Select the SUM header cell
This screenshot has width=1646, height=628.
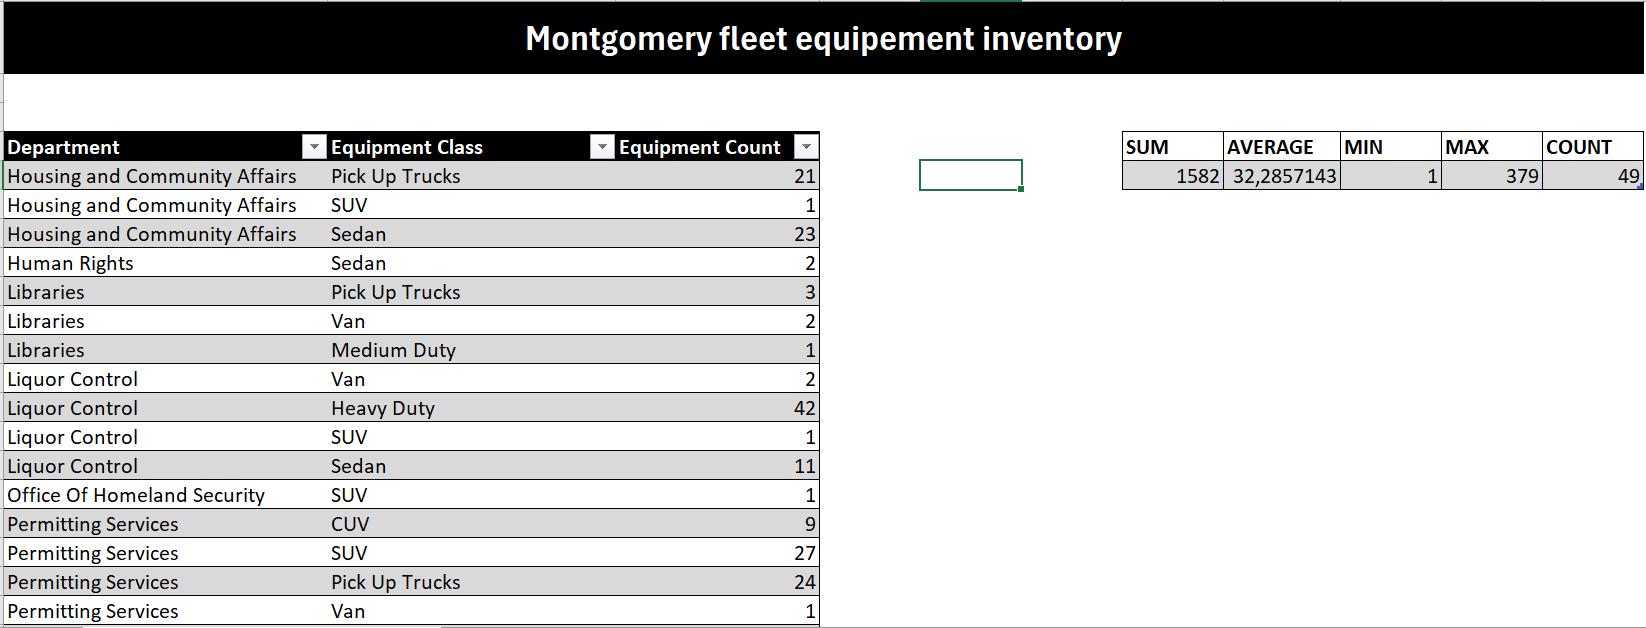[1173, 147]
